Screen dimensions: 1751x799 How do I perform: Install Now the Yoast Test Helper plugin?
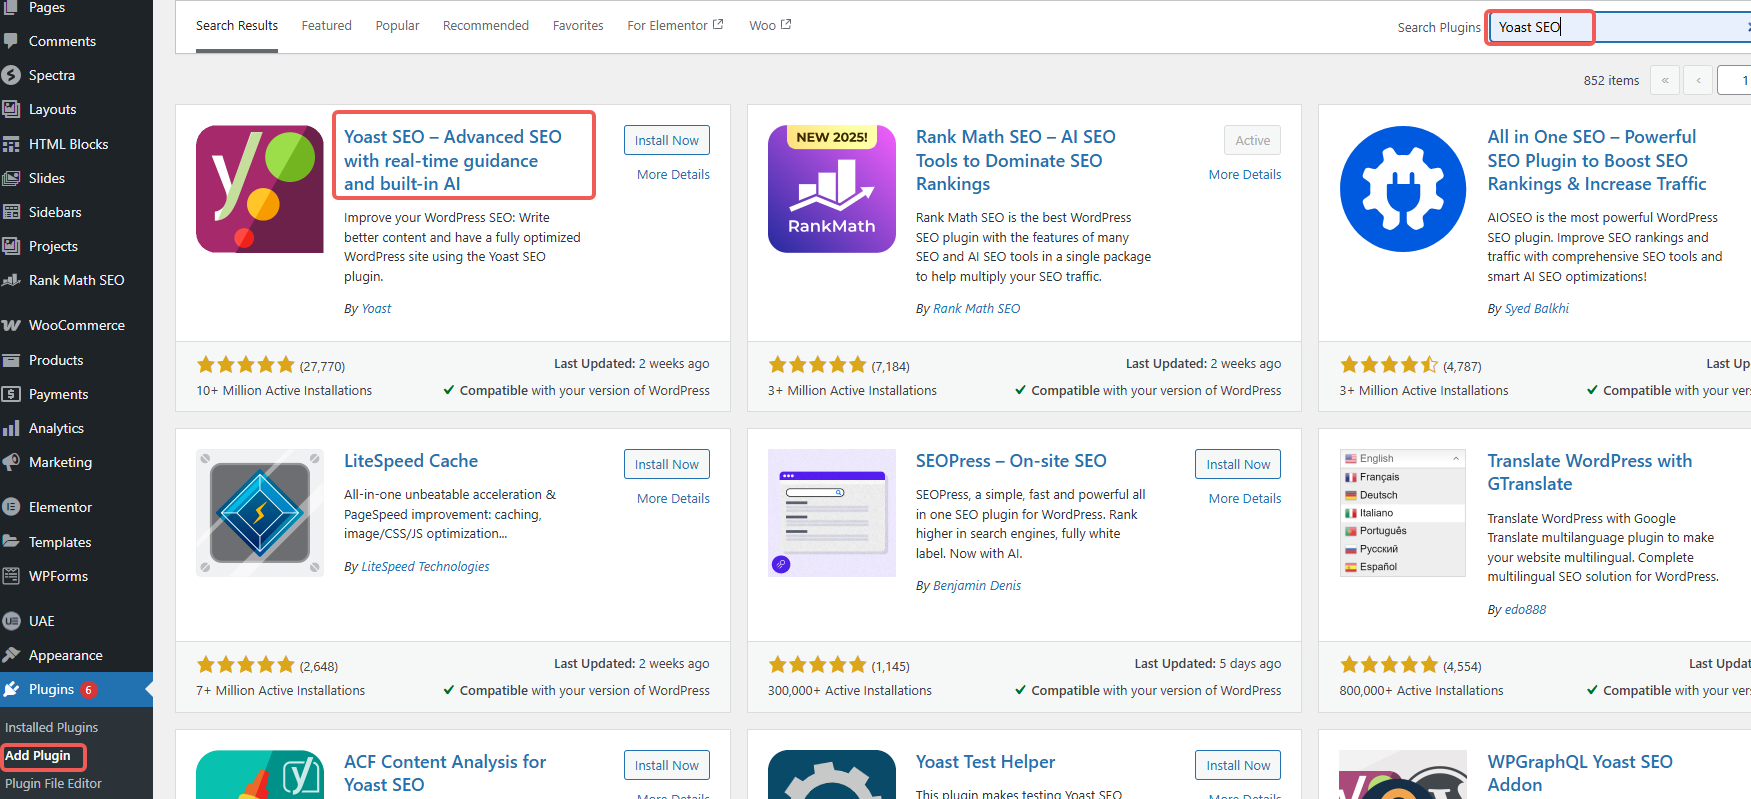click(1238, 765)
